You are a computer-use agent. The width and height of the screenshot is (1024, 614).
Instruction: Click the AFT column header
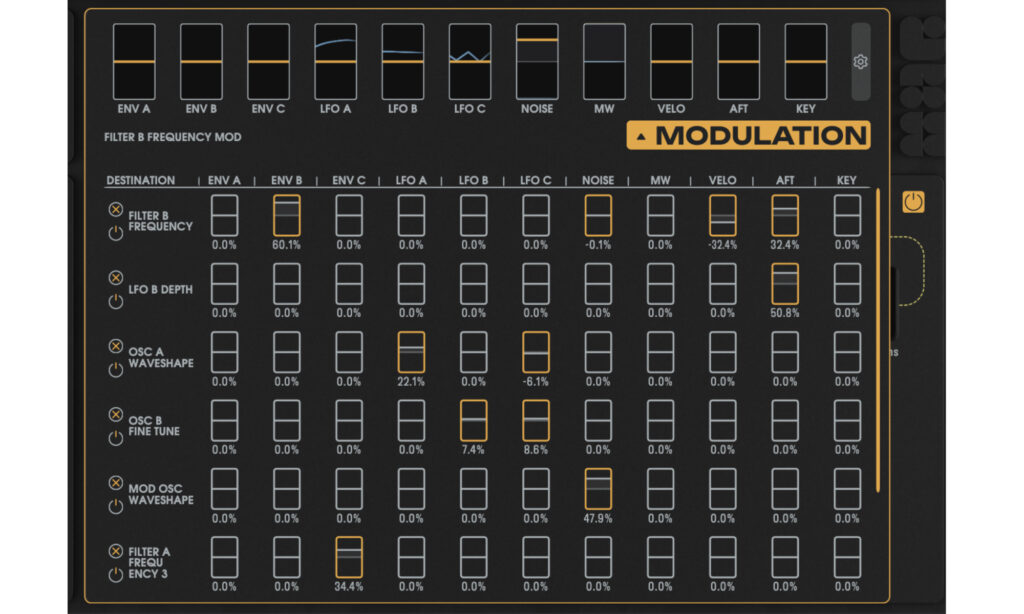point(785,181)
